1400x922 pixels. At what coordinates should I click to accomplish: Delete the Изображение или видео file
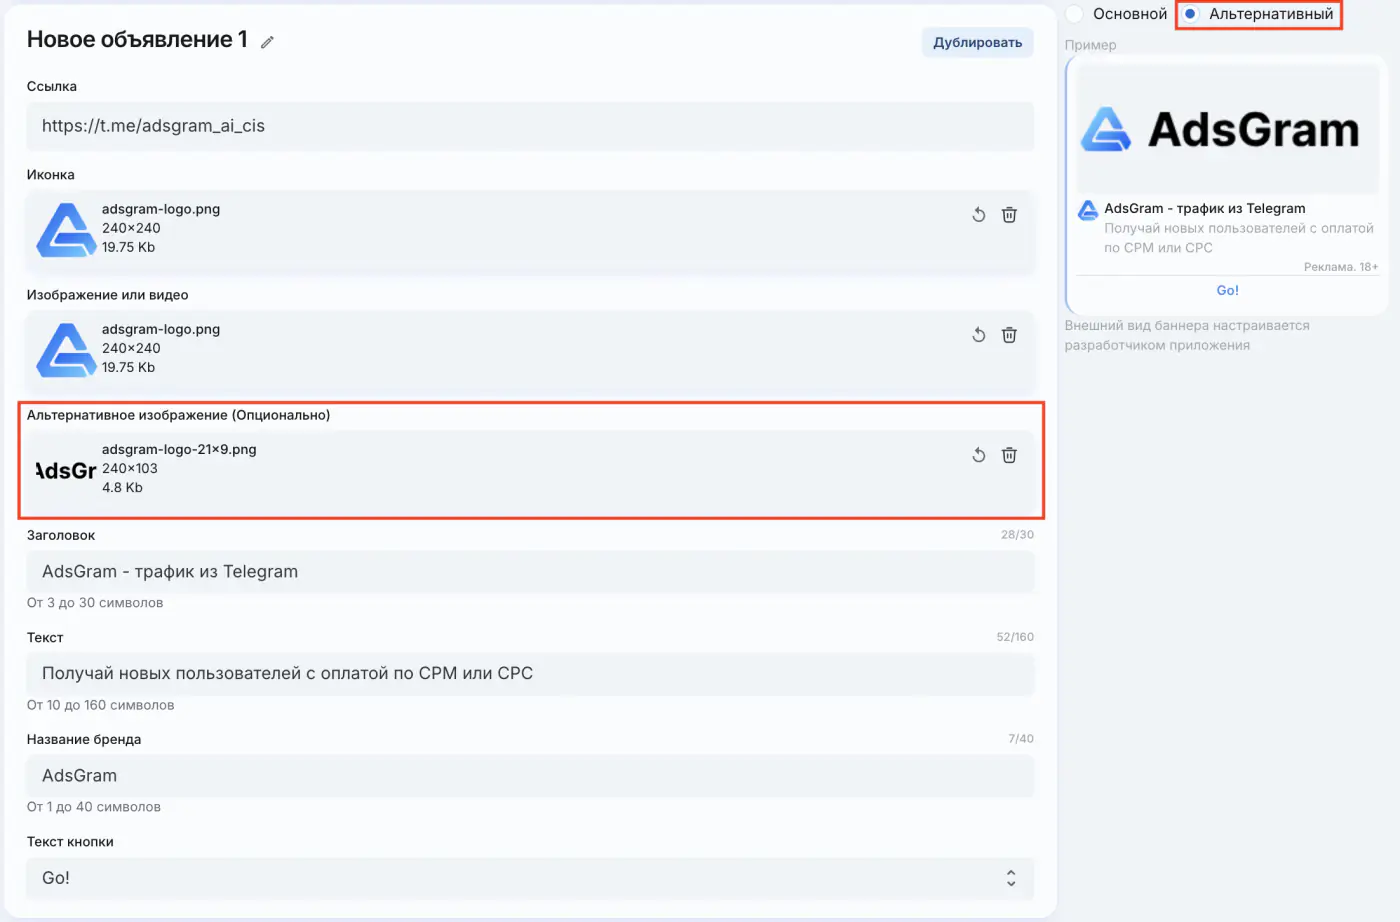1009,335
